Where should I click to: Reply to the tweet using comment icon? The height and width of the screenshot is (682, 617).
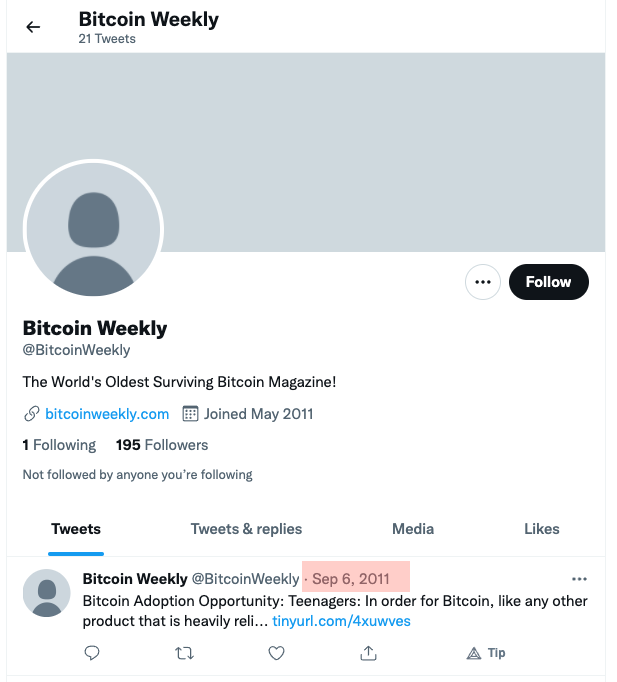92,653
